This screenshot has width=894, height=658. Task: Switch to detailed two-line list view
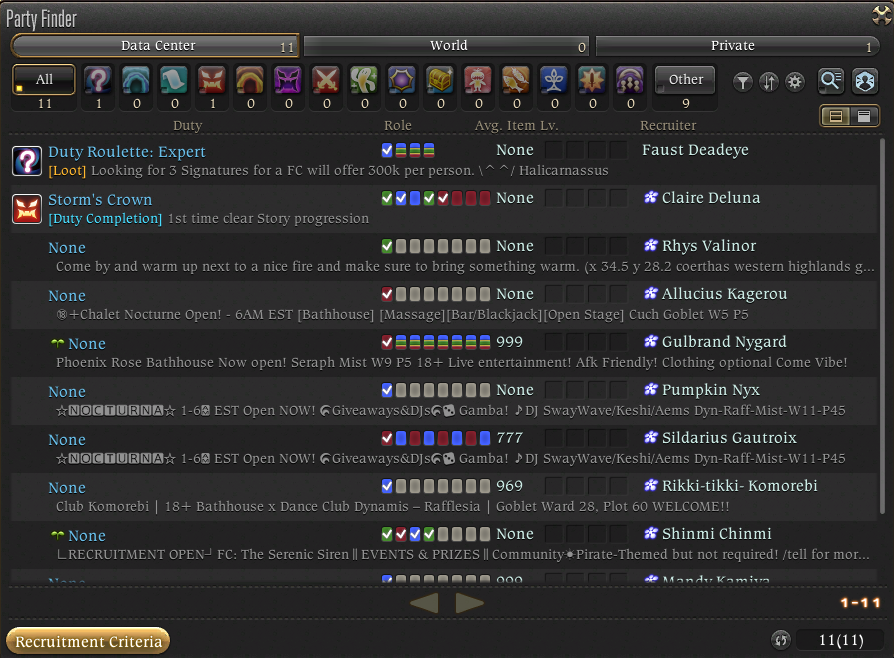click(836, 116)
